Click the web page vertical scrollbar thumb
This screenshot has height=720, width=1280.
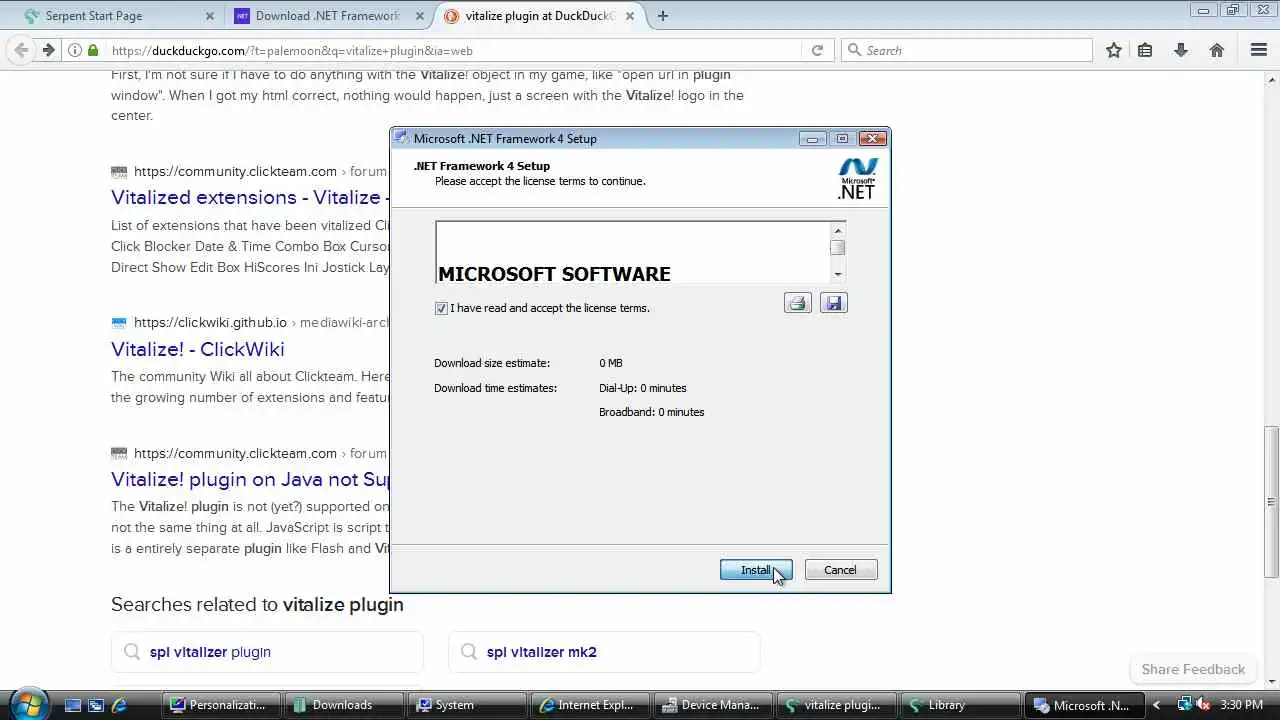coord(1271,502)
